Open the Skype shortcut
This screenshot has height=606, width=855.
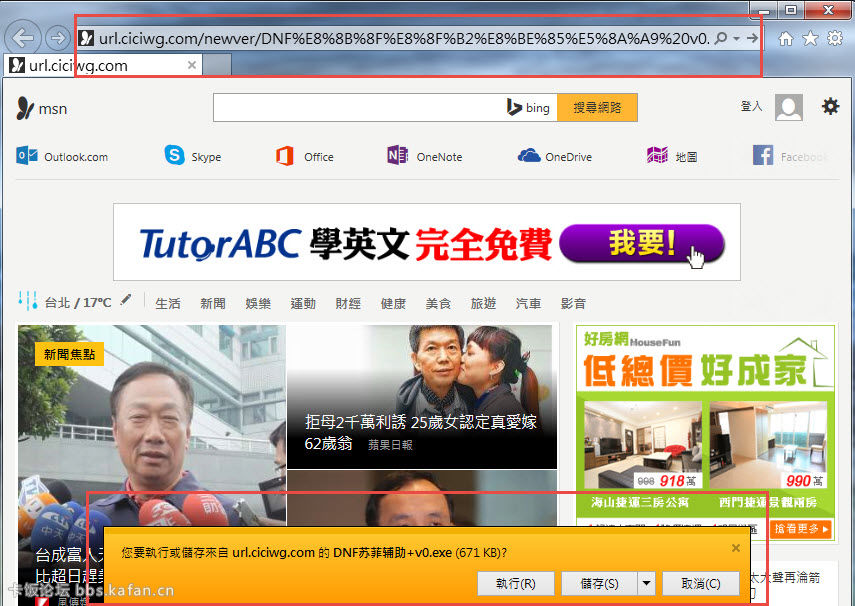pyautogui.click(x=175, y=156)
